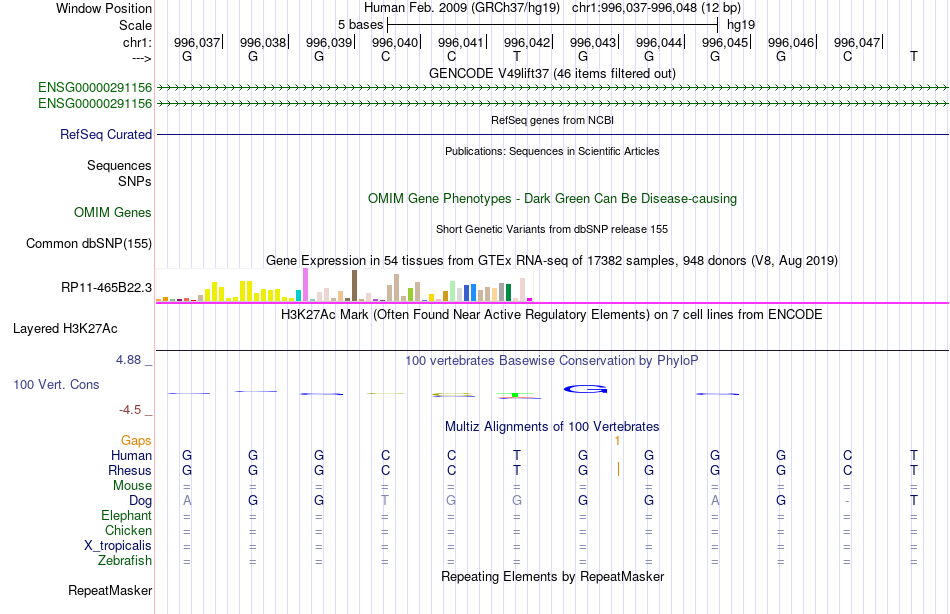The image size is (950, 614).
Task: Click Human row base T under 996,042
Action: pos(517,455)
